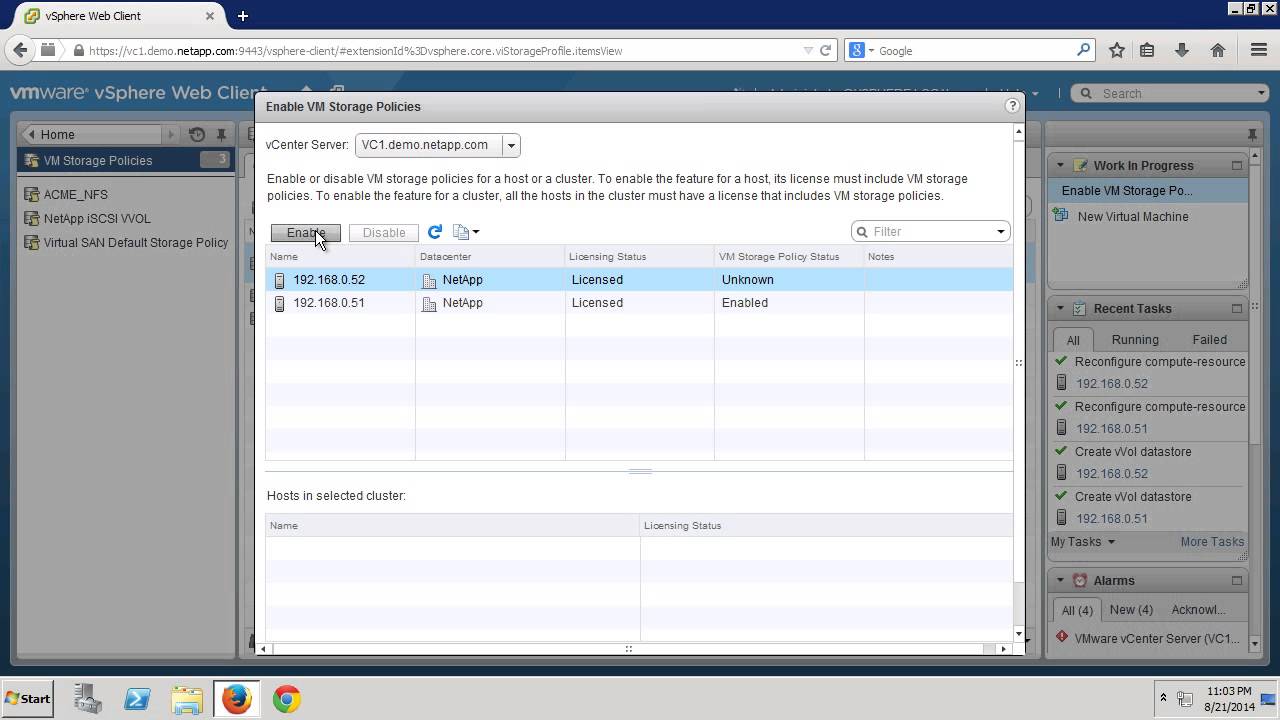Show hidden system tray icons
Screen dimensions: 1280x720
1163,698
